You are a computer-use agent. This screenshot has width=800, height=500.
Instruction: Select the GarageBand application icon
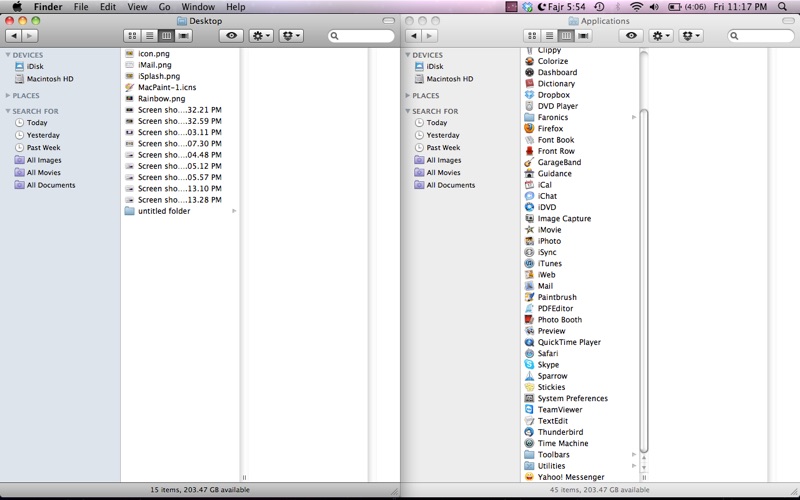pyautogui.click(x=529, y=162)
